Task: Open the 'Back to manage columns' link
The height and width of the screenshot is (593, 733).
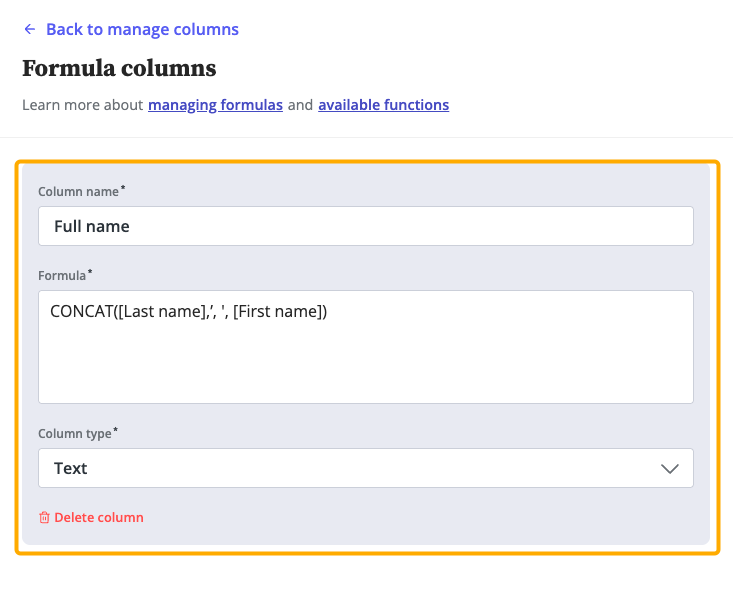Action: point(142,29)
